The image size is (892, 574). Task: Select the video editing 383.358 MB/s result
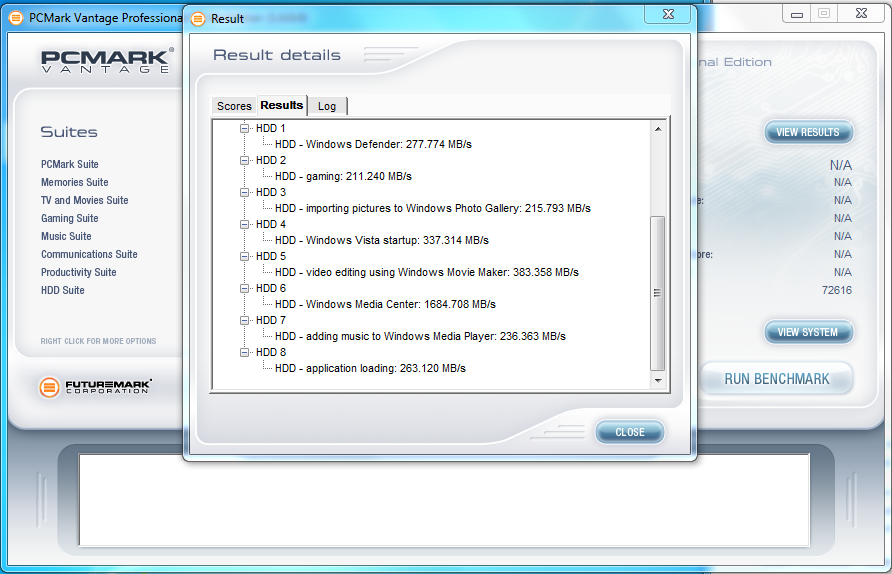point(427,272)
